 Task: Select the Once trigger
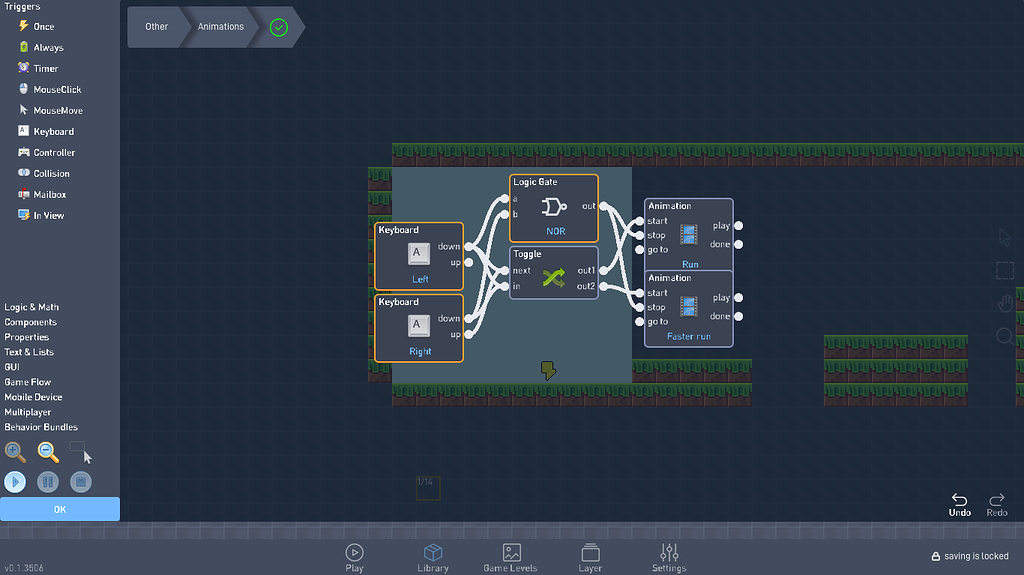coord(37,26)
